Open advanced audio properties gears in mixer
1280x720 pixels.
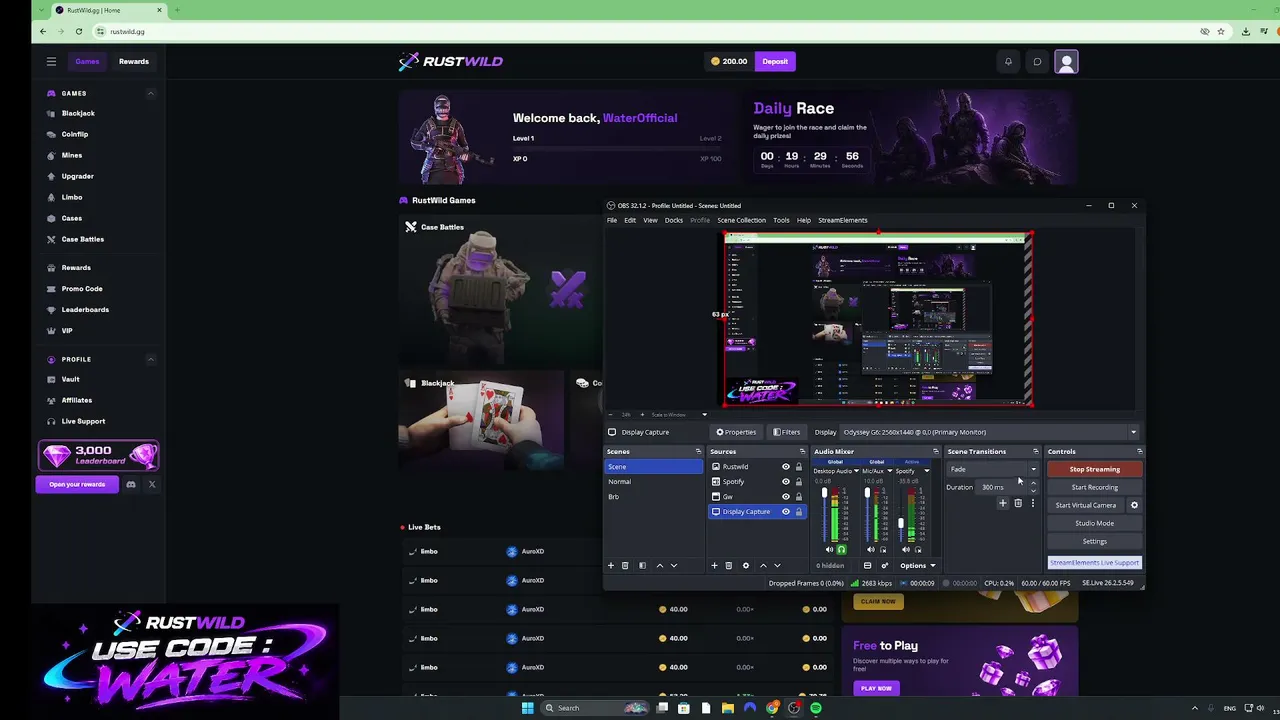pos(884,566)
